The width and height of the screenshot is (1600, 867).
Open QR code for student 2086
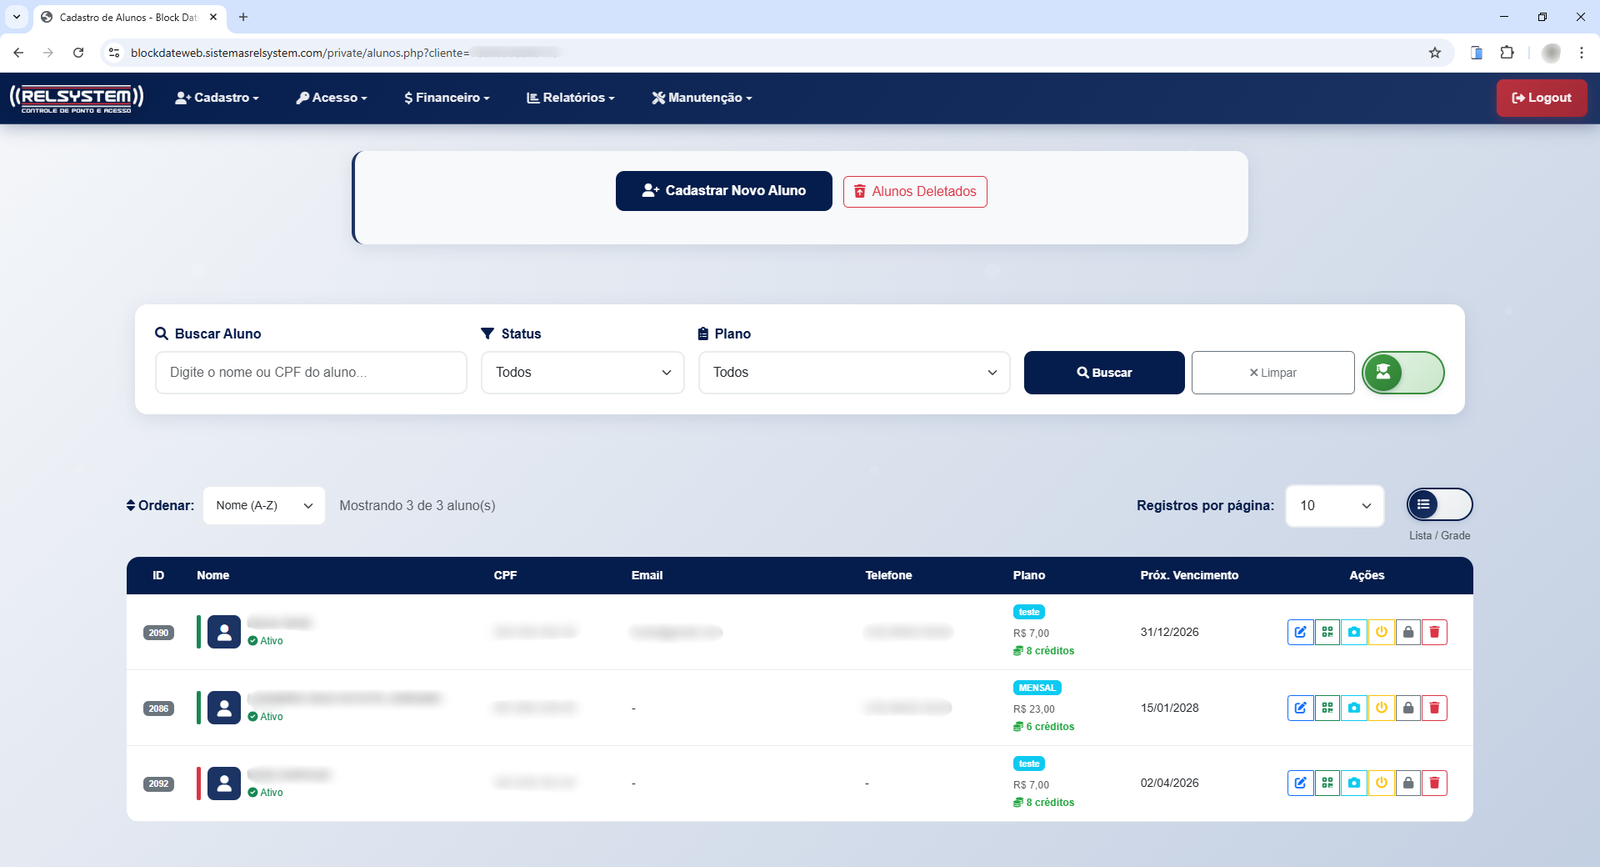1327,708
